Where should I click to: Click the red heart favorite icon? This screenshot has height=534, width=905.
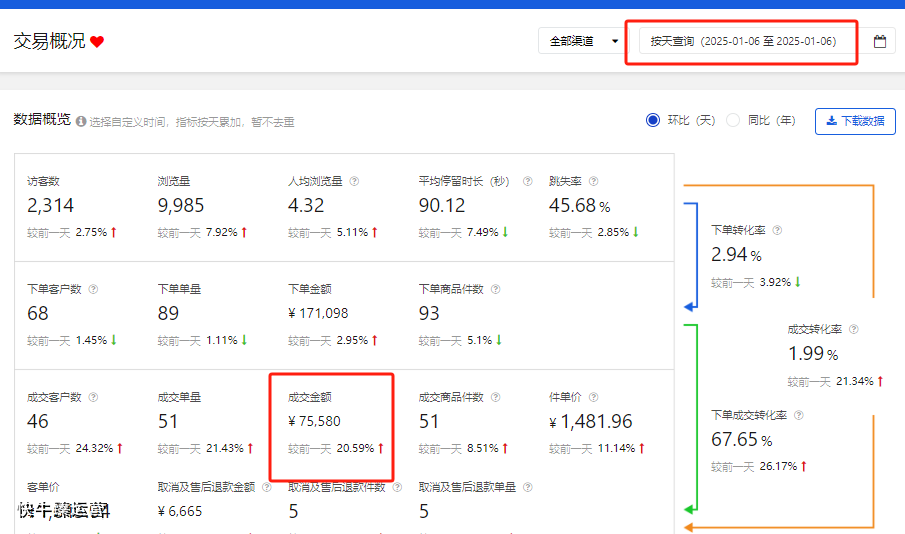tap(97, 42)
